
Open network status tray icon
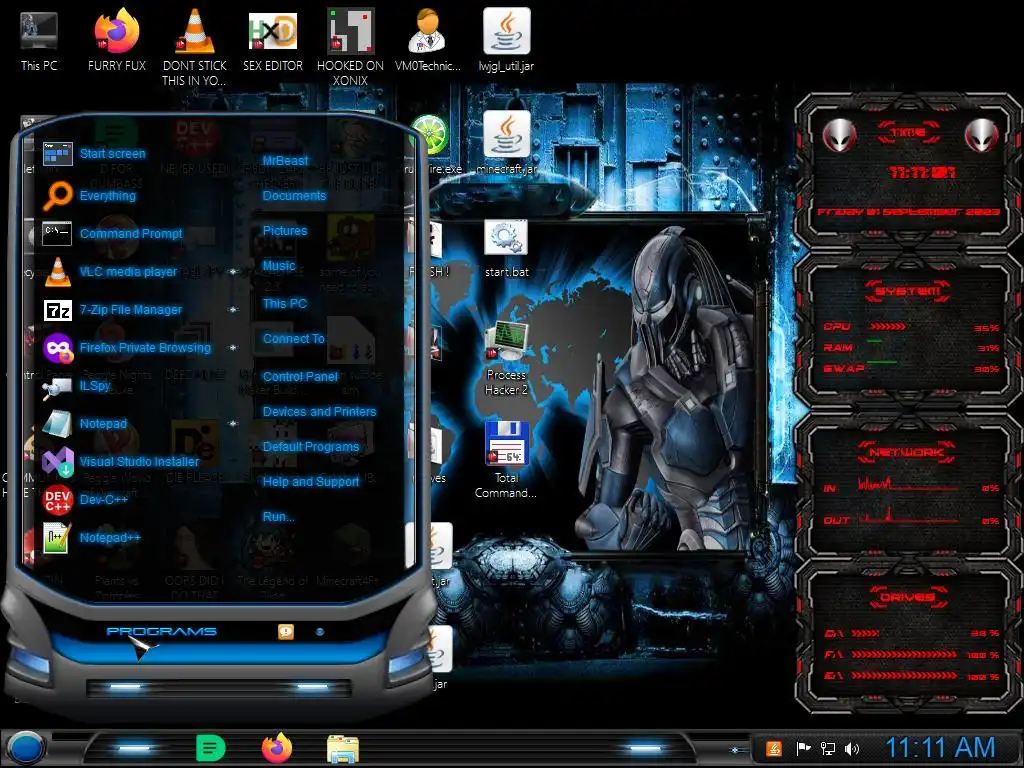coord(827,748)
